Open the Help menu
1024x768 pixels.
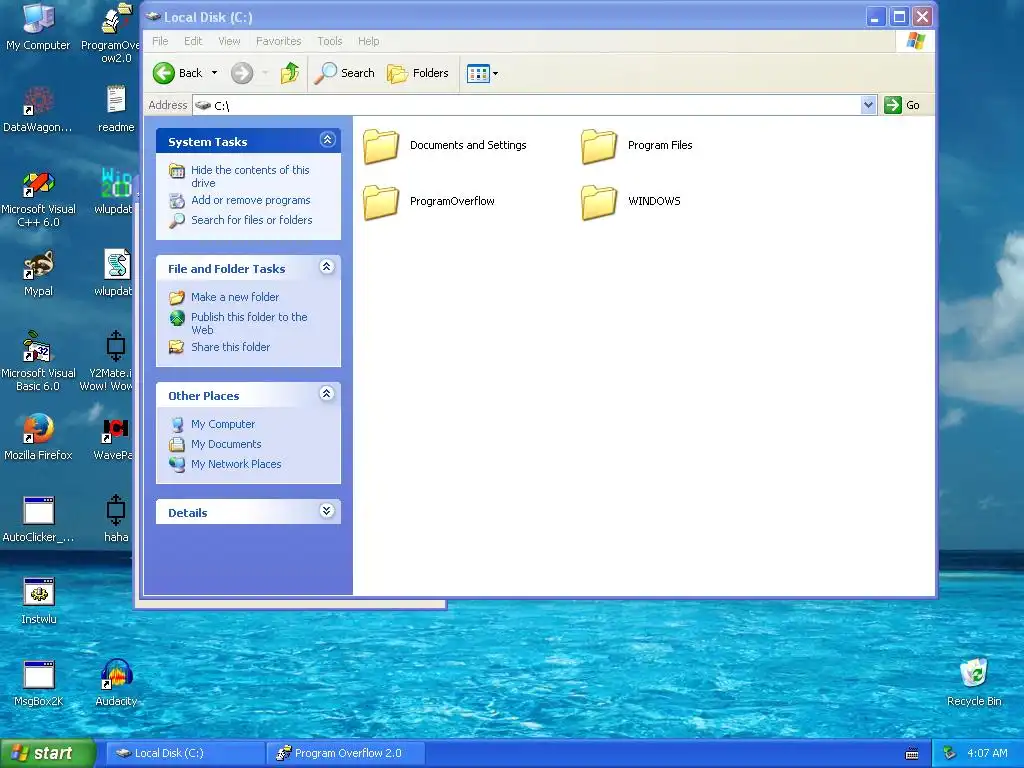coord(368,41)
